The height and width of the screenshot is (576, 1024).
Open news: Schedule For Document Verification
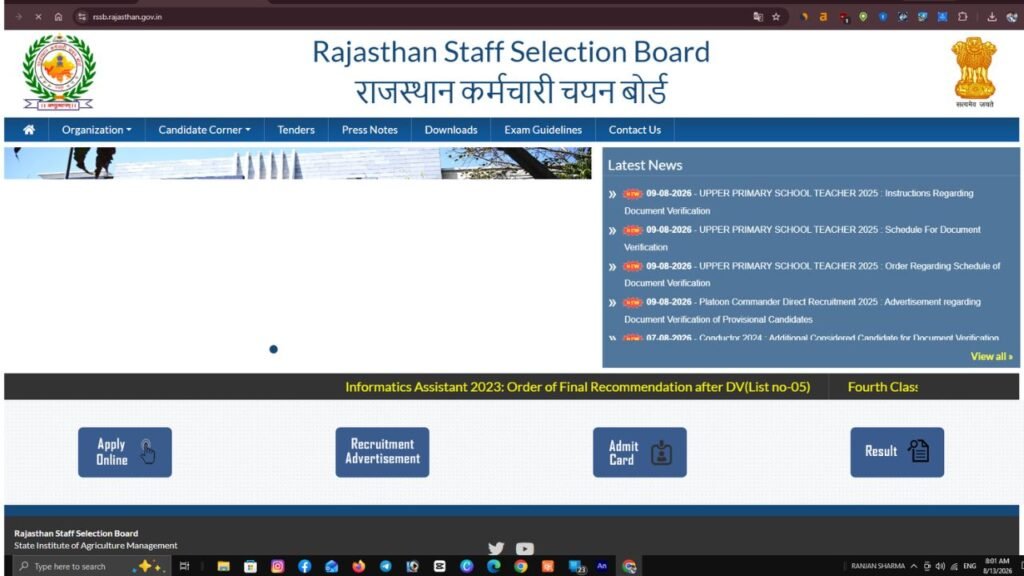[802, 238]
